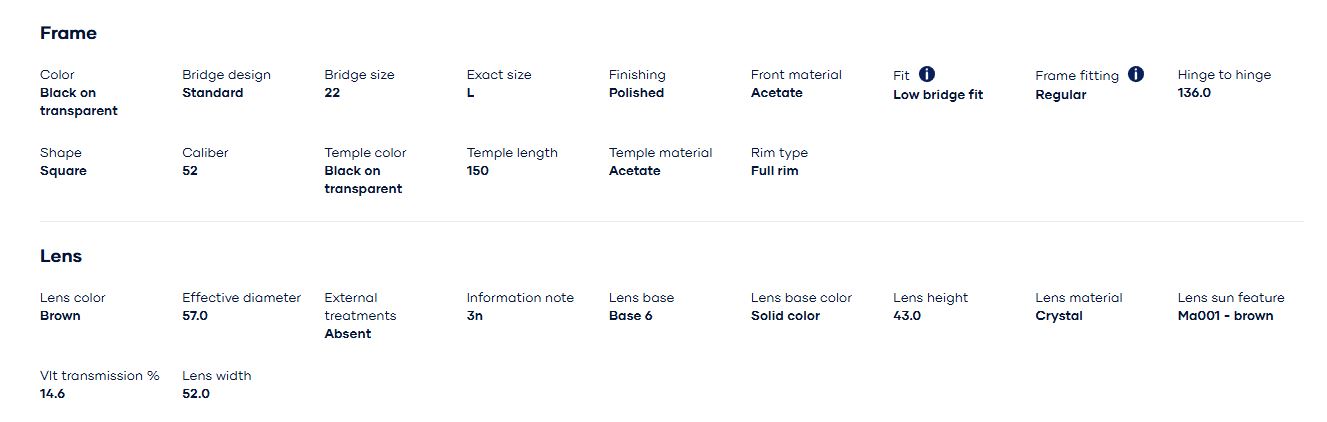1327x422 pixels.
Task: Click the Base 6 lens base value
Action: coord(630,316)
